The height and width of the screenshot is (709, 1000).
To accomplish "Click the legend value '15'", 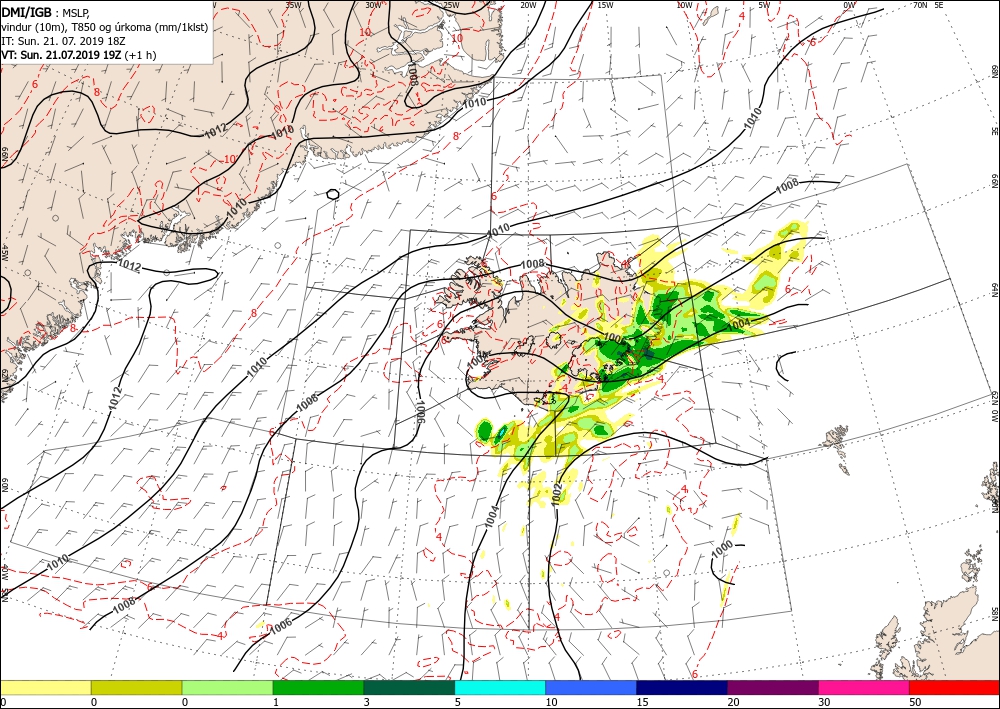I will 642,702.
